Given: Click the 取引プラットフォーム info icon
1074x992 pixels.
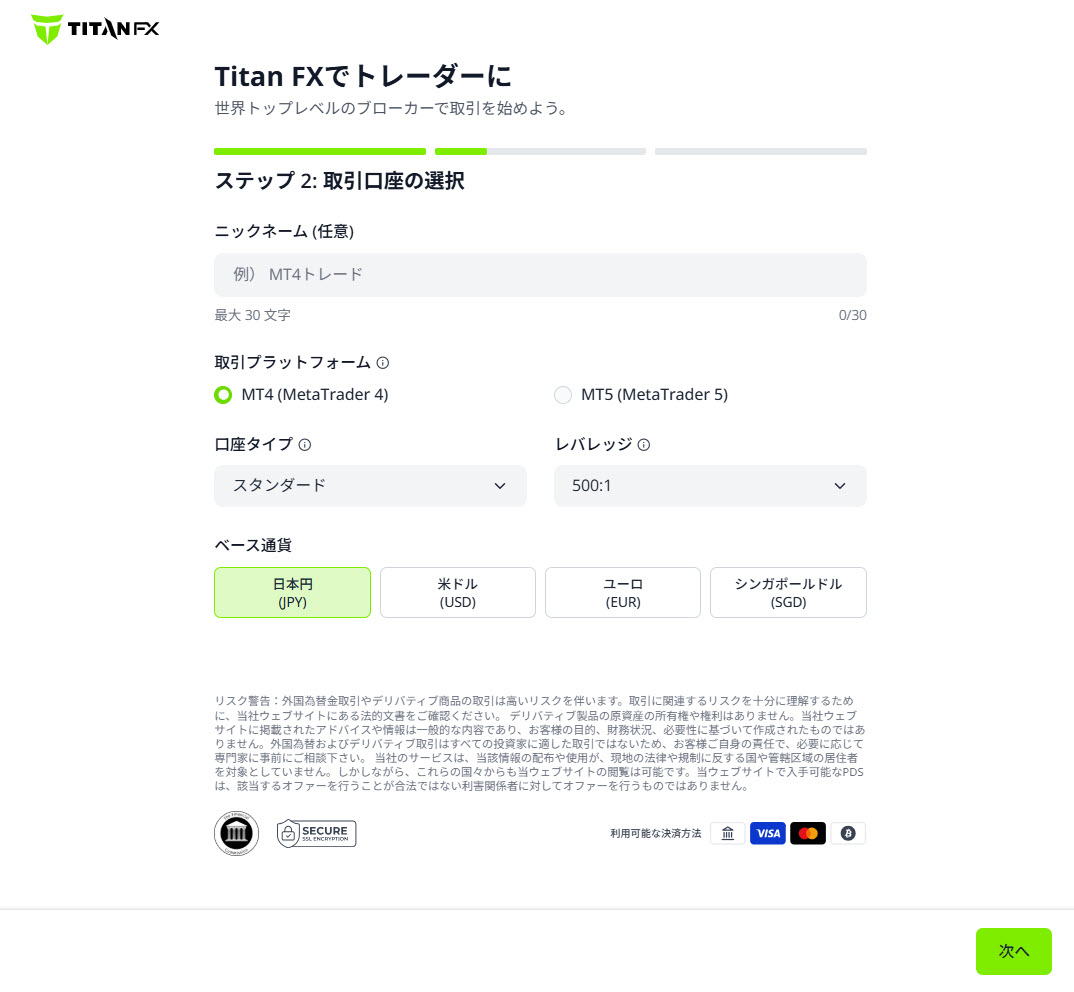Looking at the screenshot, I should pos(383,363).
